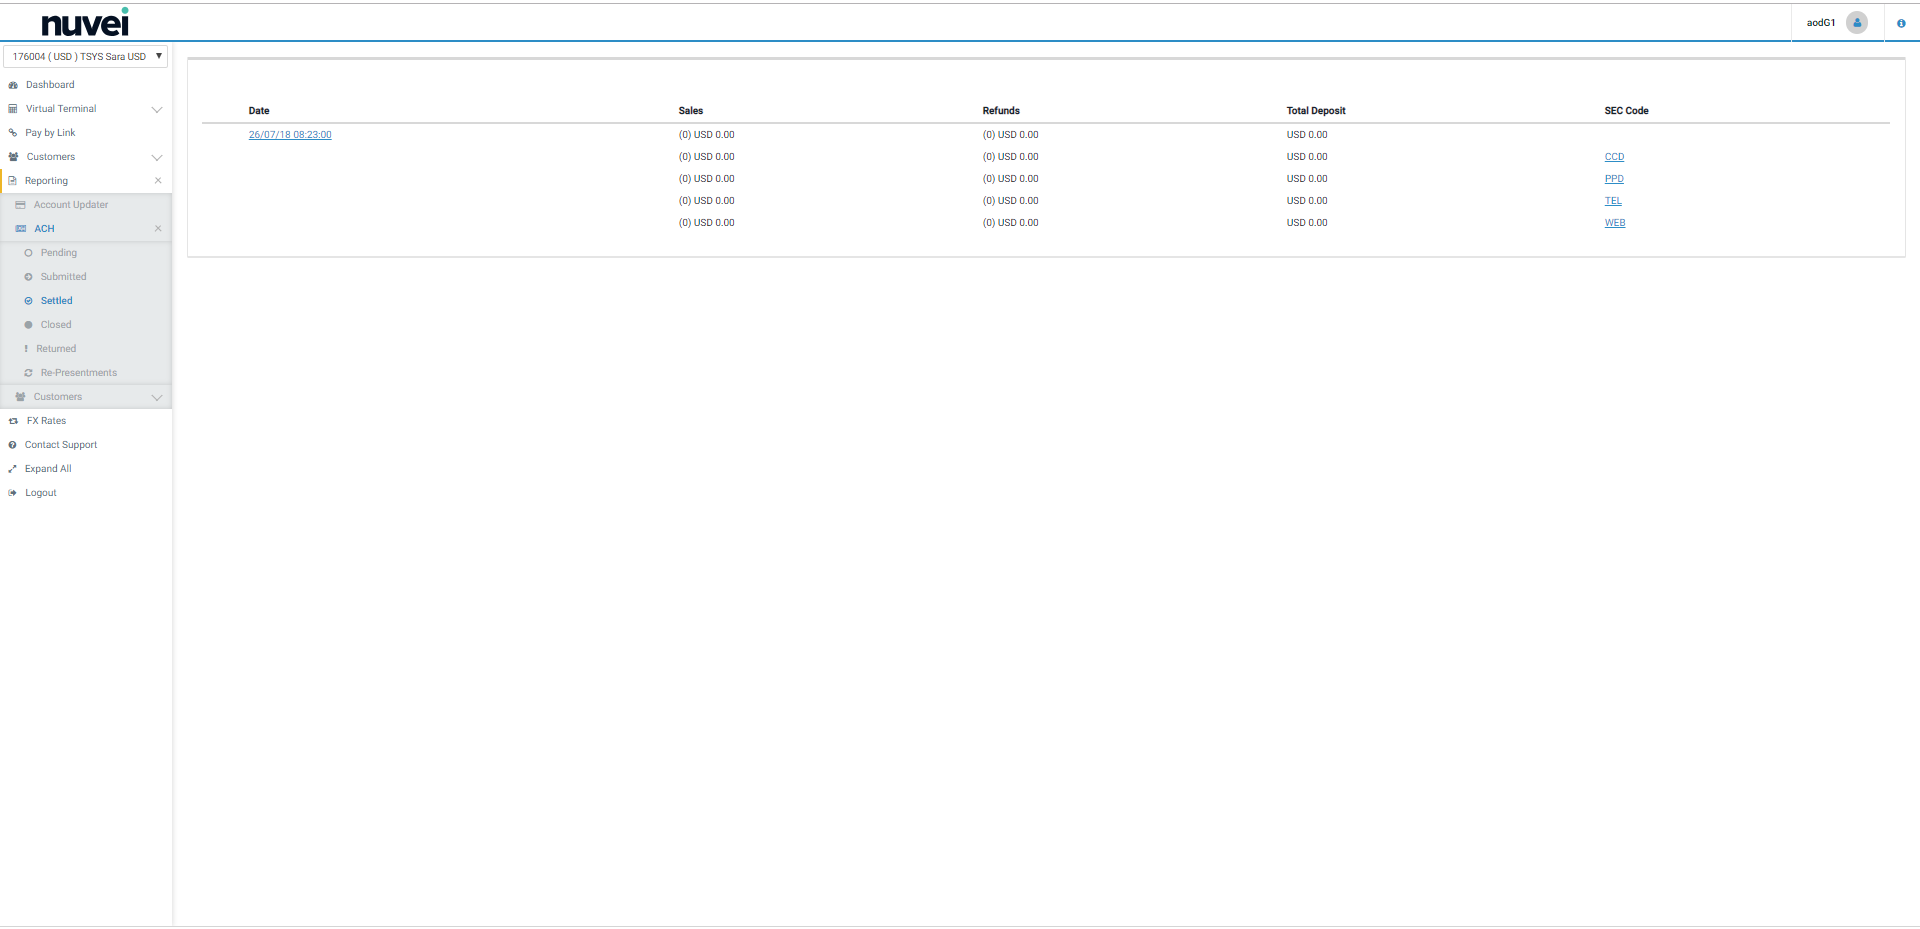Expand the Virtual Terminal menu chevron

click(157, 109)
